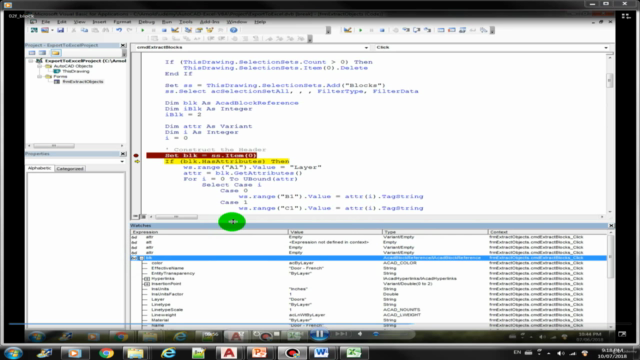Screen dimensions: 640x360
Task: Remove breakpoint dot beside Set blk line
Action: (136, 156)
